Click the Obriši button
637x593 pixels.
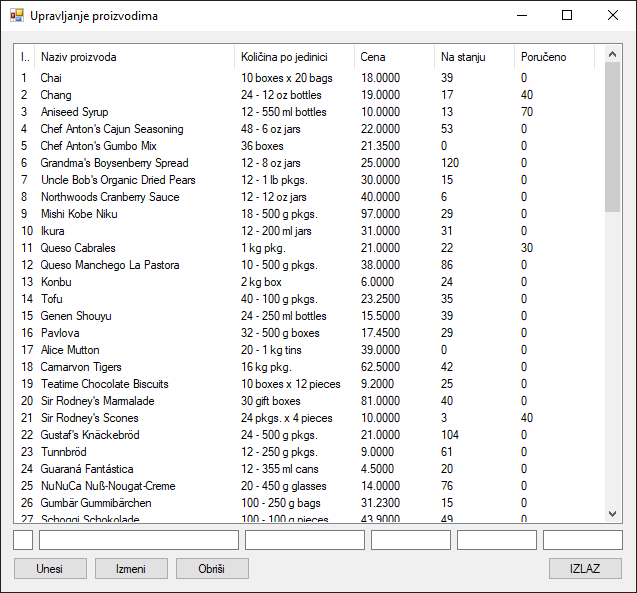point(212,568)
